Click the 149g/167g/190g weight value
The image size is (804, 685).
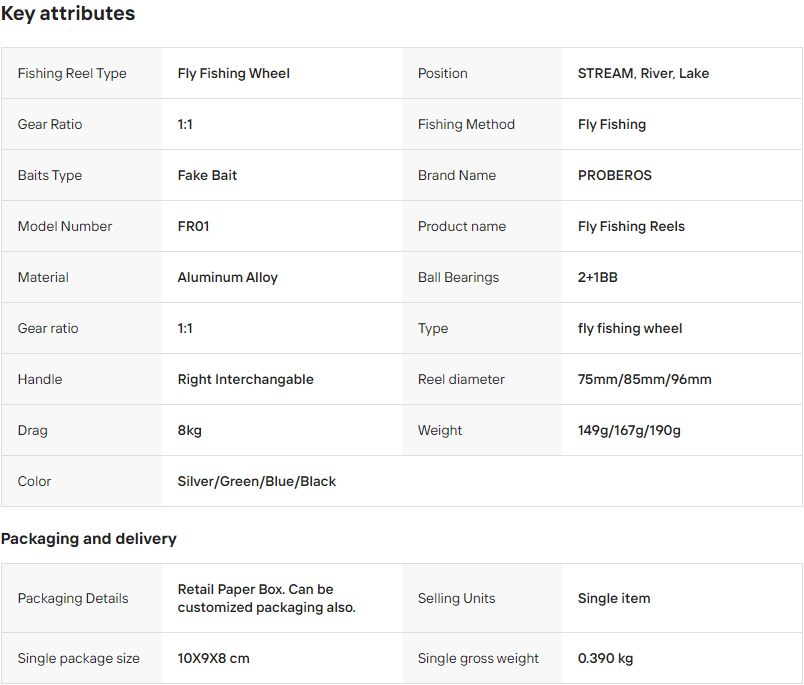click(x=629, y=430)
